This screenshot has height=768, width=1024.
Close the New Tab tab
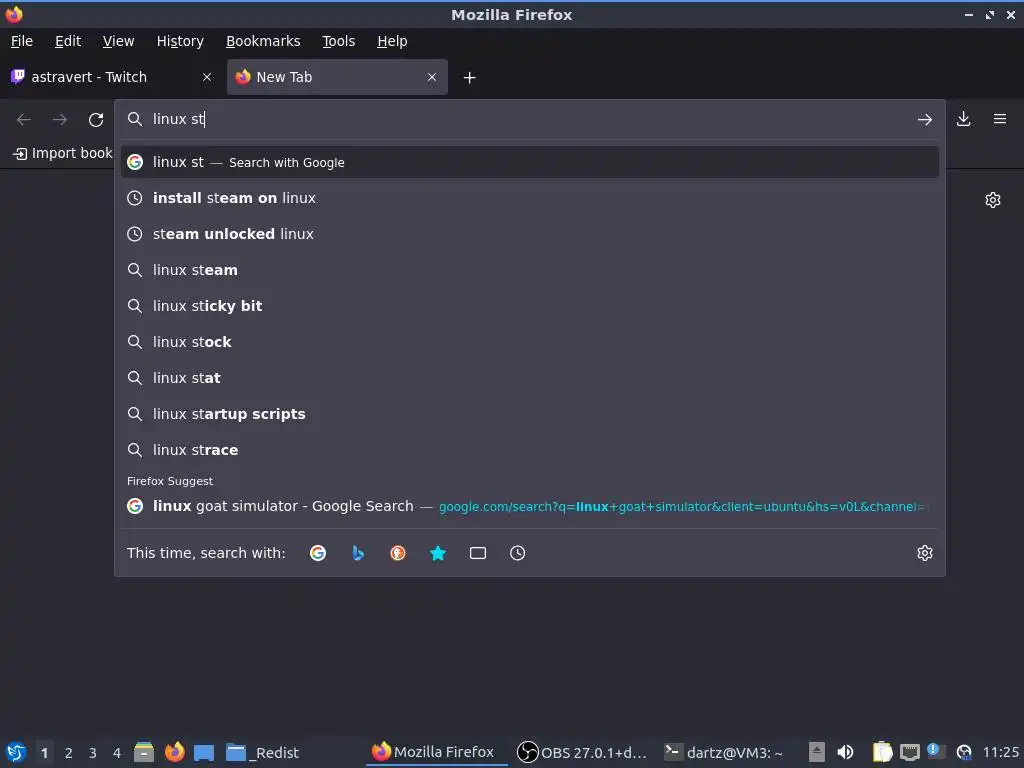tap(432, 77)
